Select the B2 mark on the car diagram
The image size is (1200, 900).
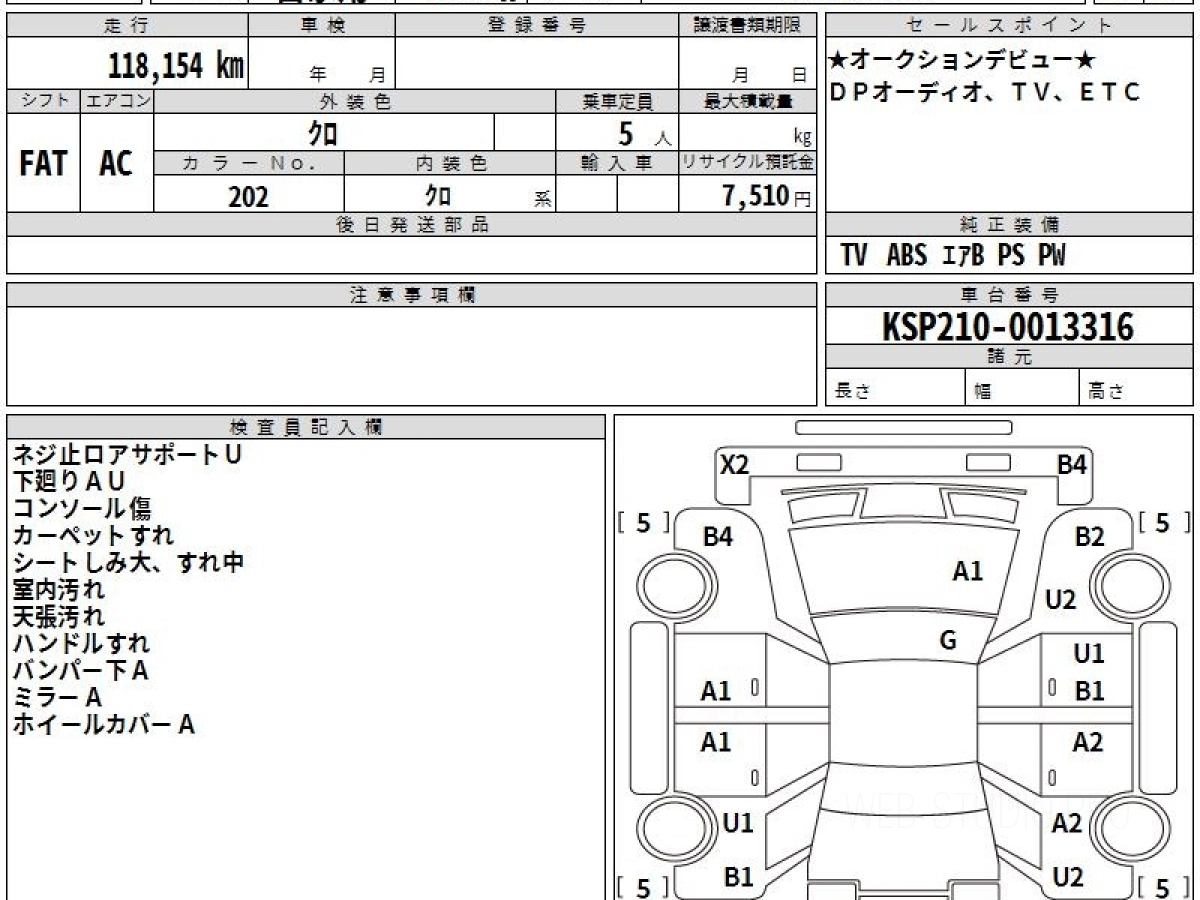coord(1089,537)
